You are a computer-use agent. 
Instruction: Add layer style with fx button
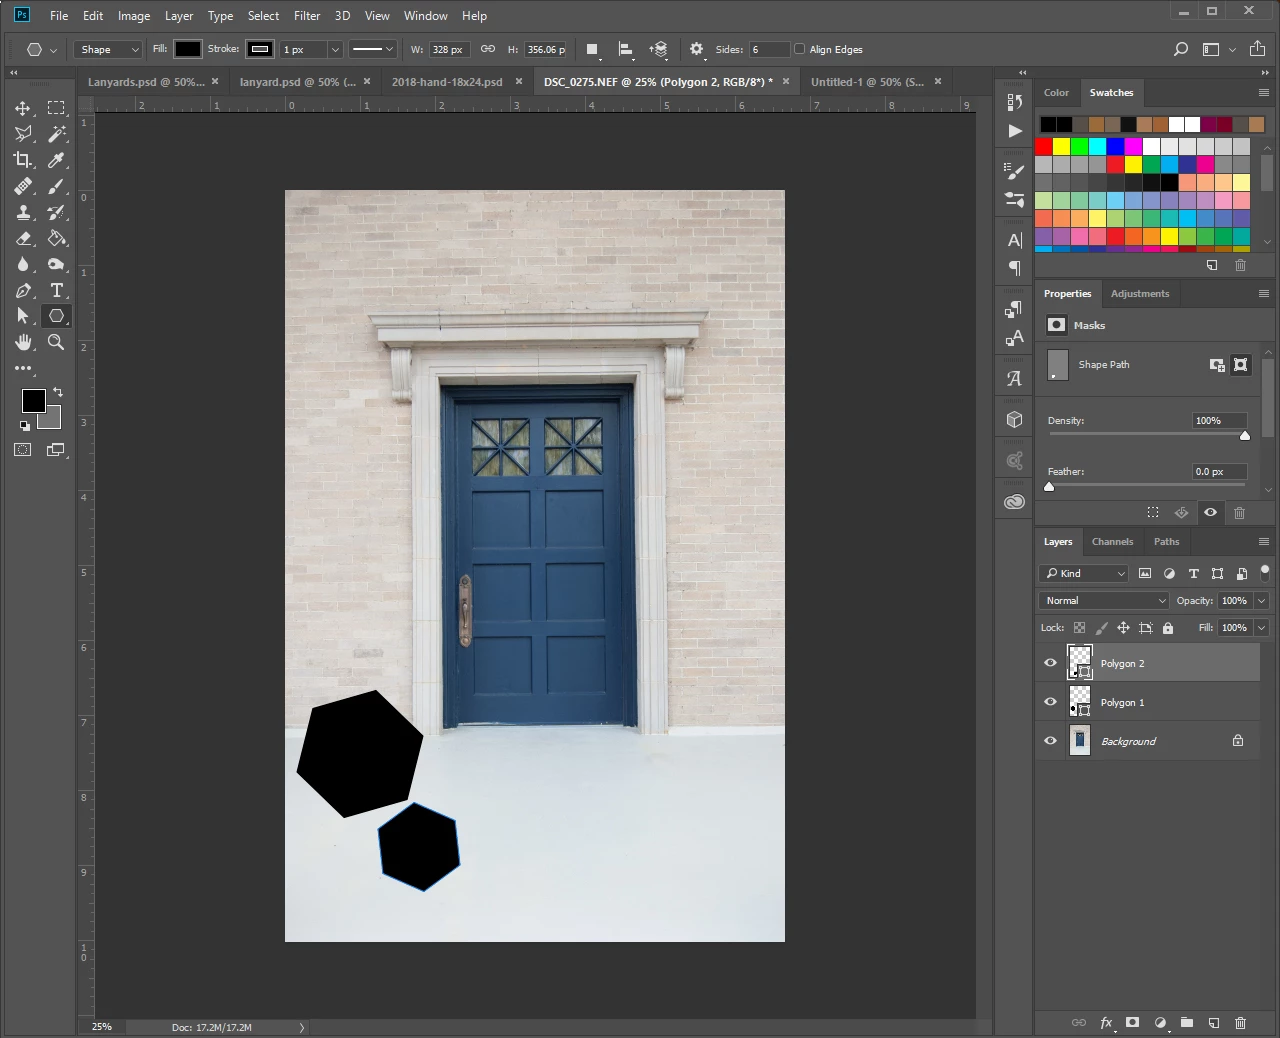tap(1106, 1023)
